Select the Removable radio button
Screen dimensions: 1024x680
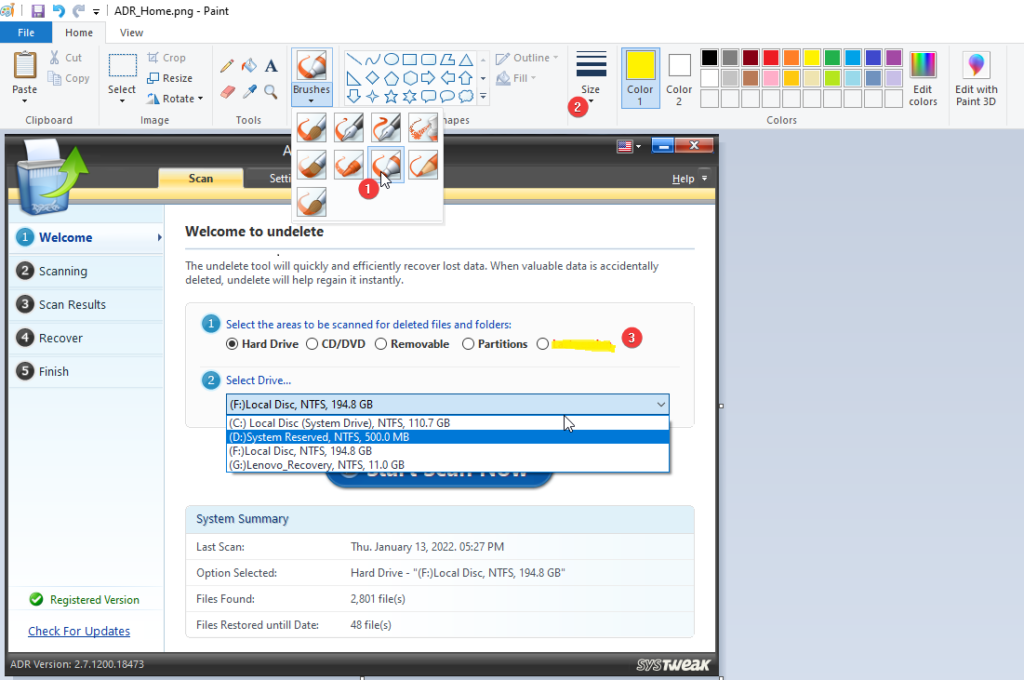point(381,344)
